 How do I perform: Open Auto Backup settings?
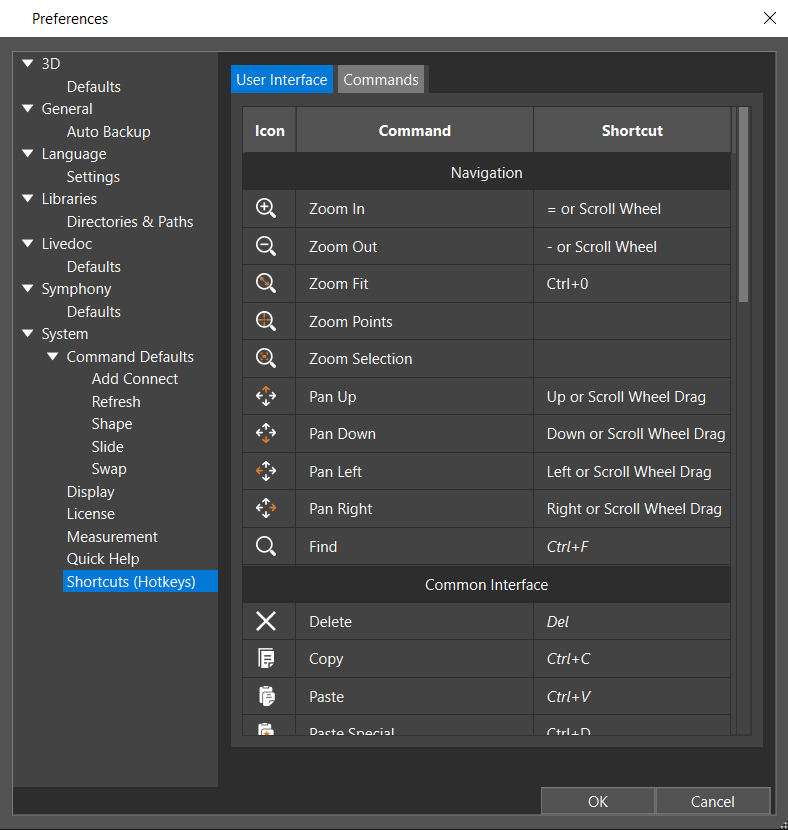tap(108, 131)
